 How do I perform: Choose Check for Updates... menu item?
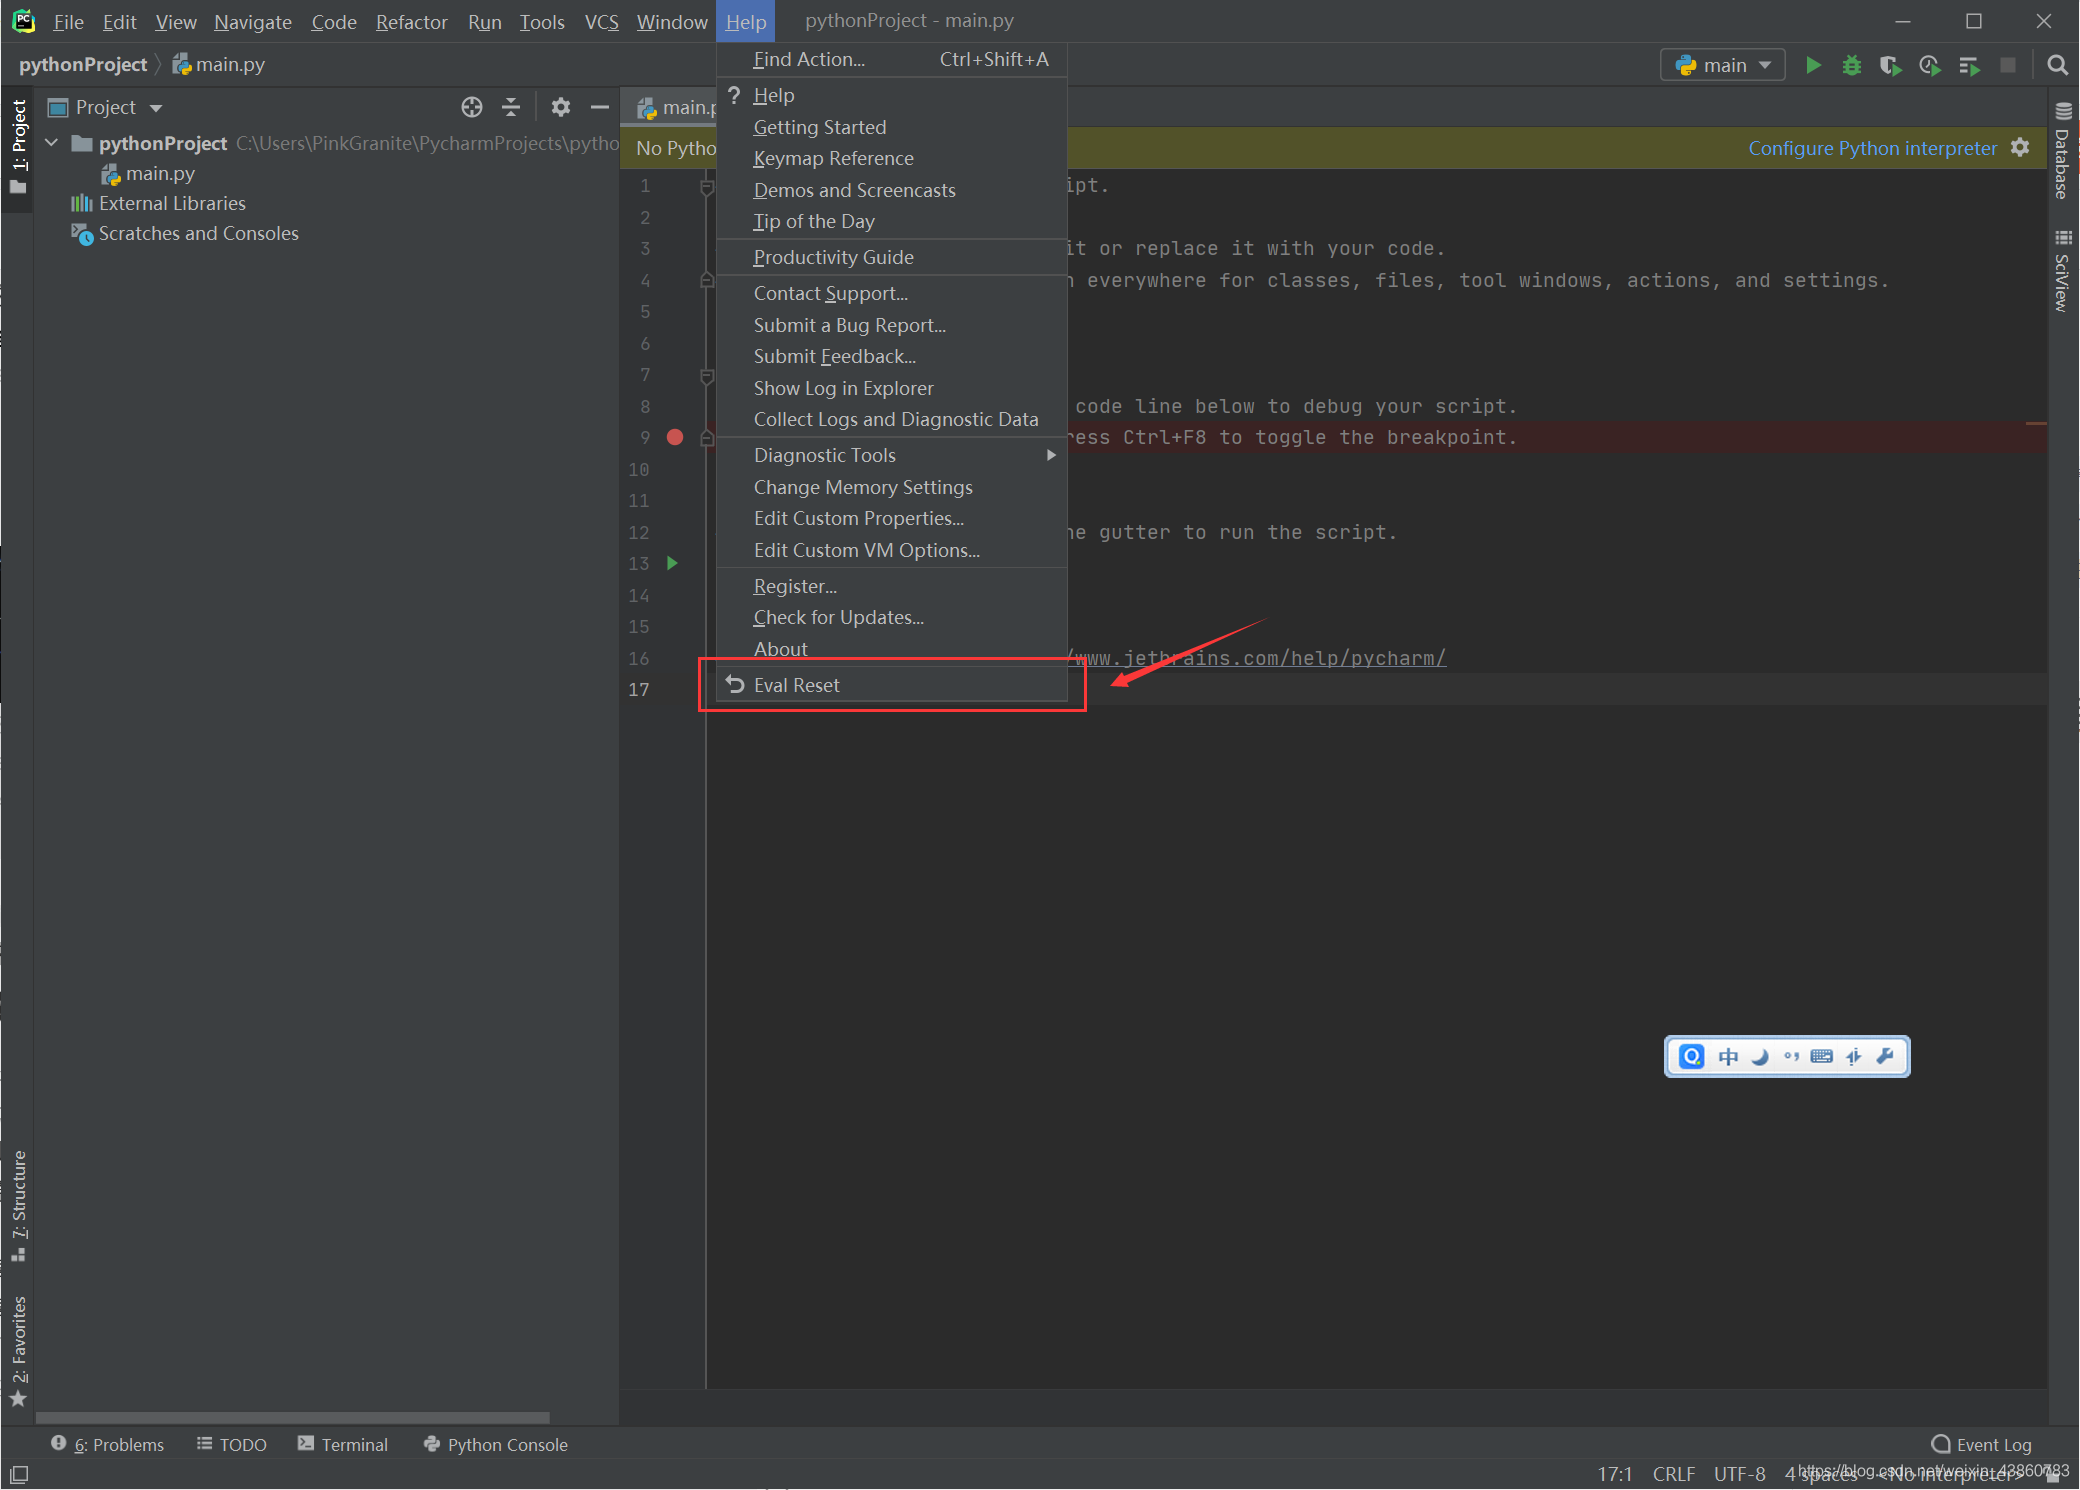892,617
